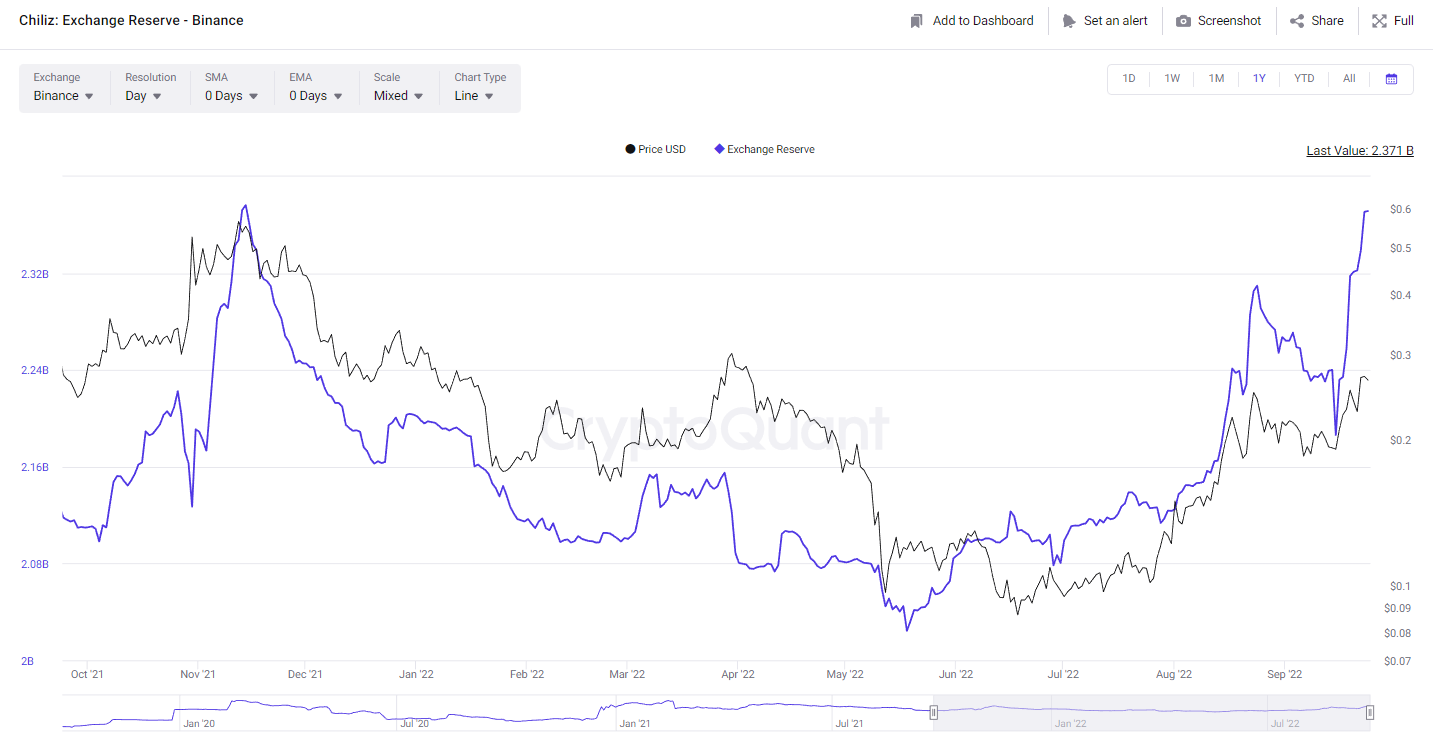
Task: Change Chart Type from Line dropdown
Action: [474, 96]
